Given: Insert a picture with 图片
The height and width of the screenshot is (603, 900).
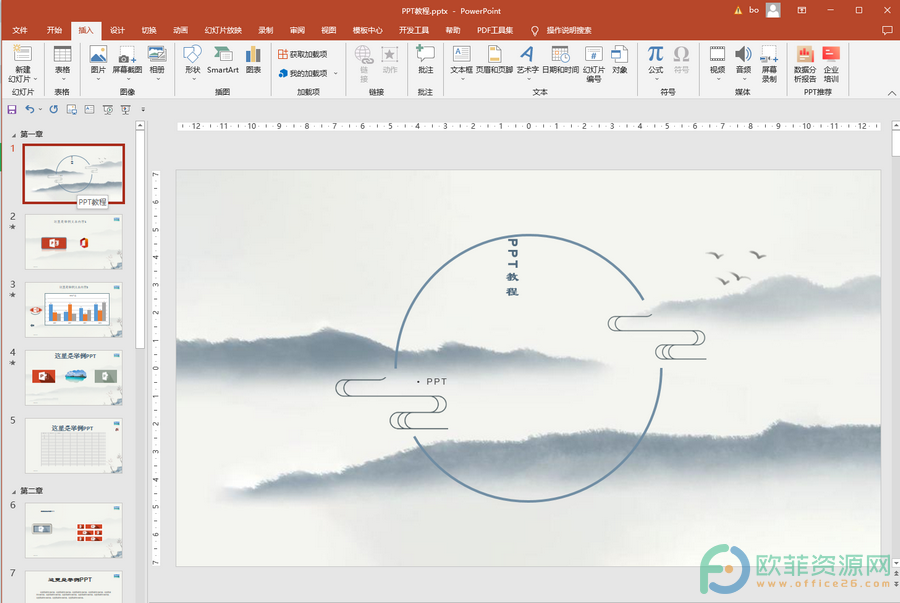Looking at the screenshot, I should coord(98,64).
